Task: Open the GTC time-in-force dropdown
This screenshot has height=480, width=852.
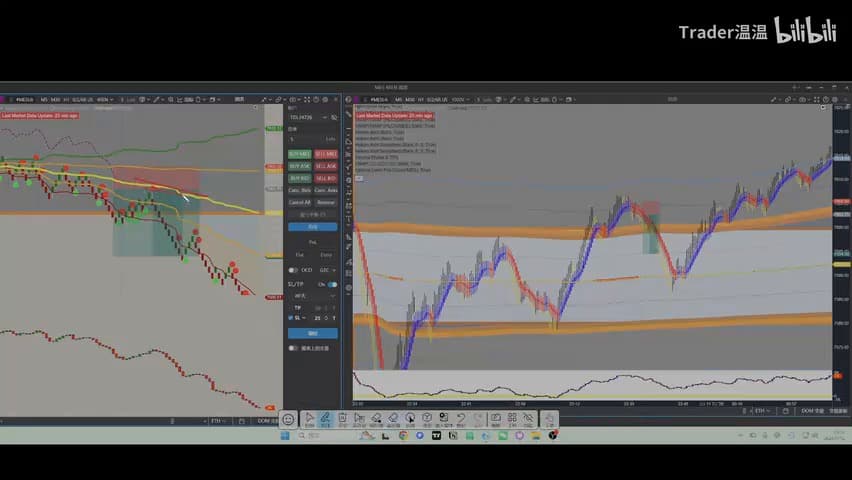Action: pyautogui.click(x=327, y=270)
